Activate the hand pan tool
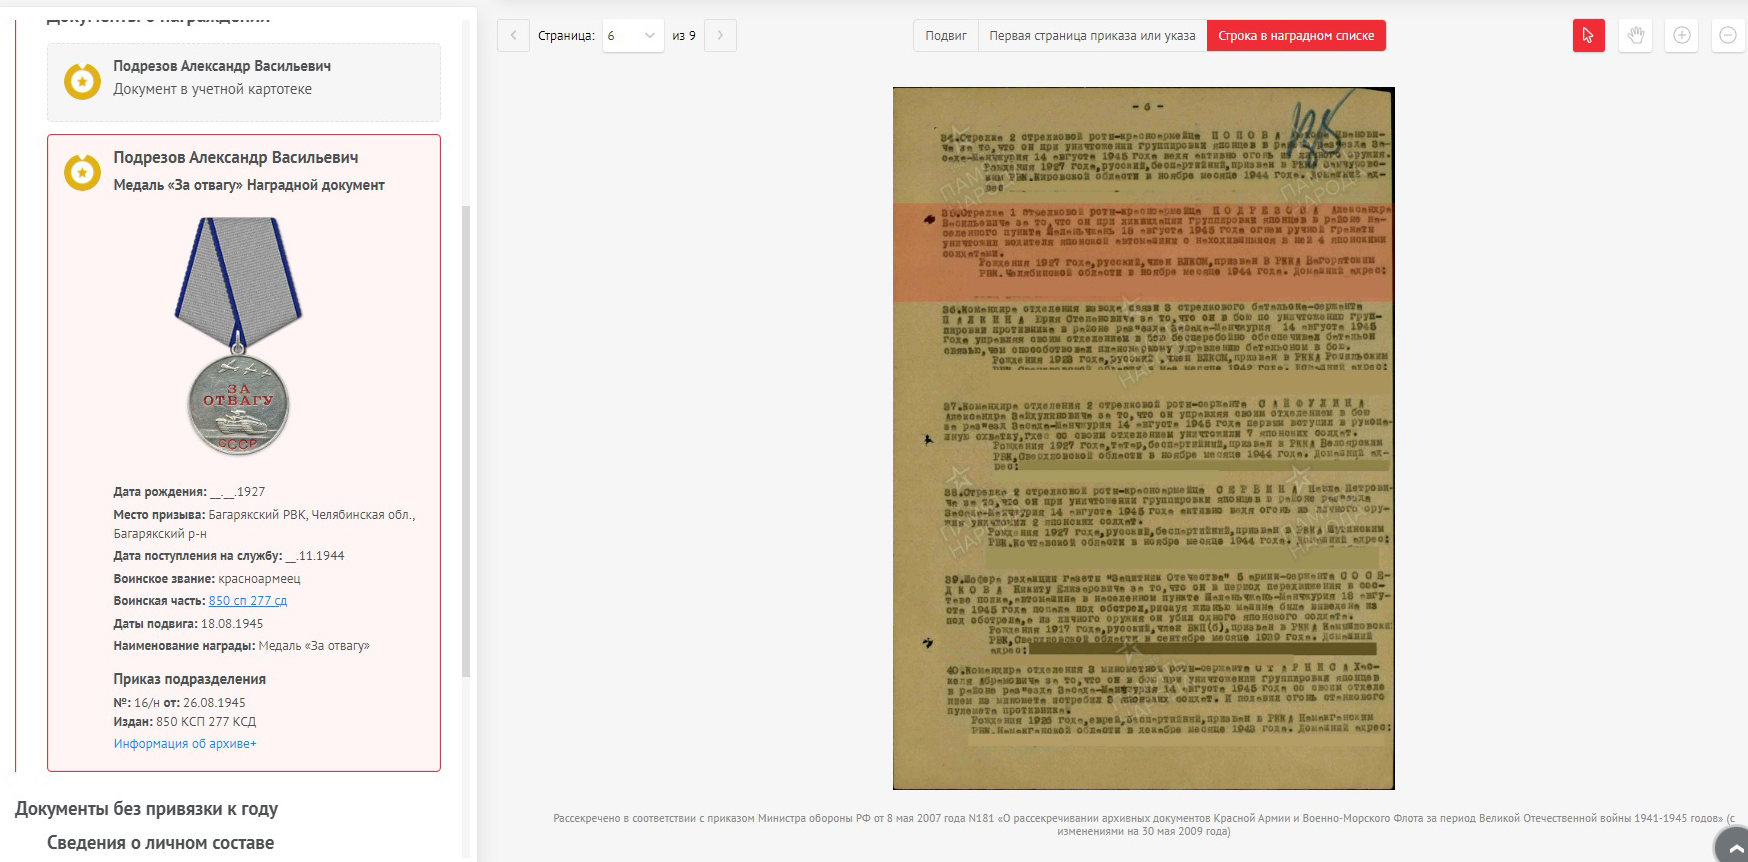 coord(1635,36)
